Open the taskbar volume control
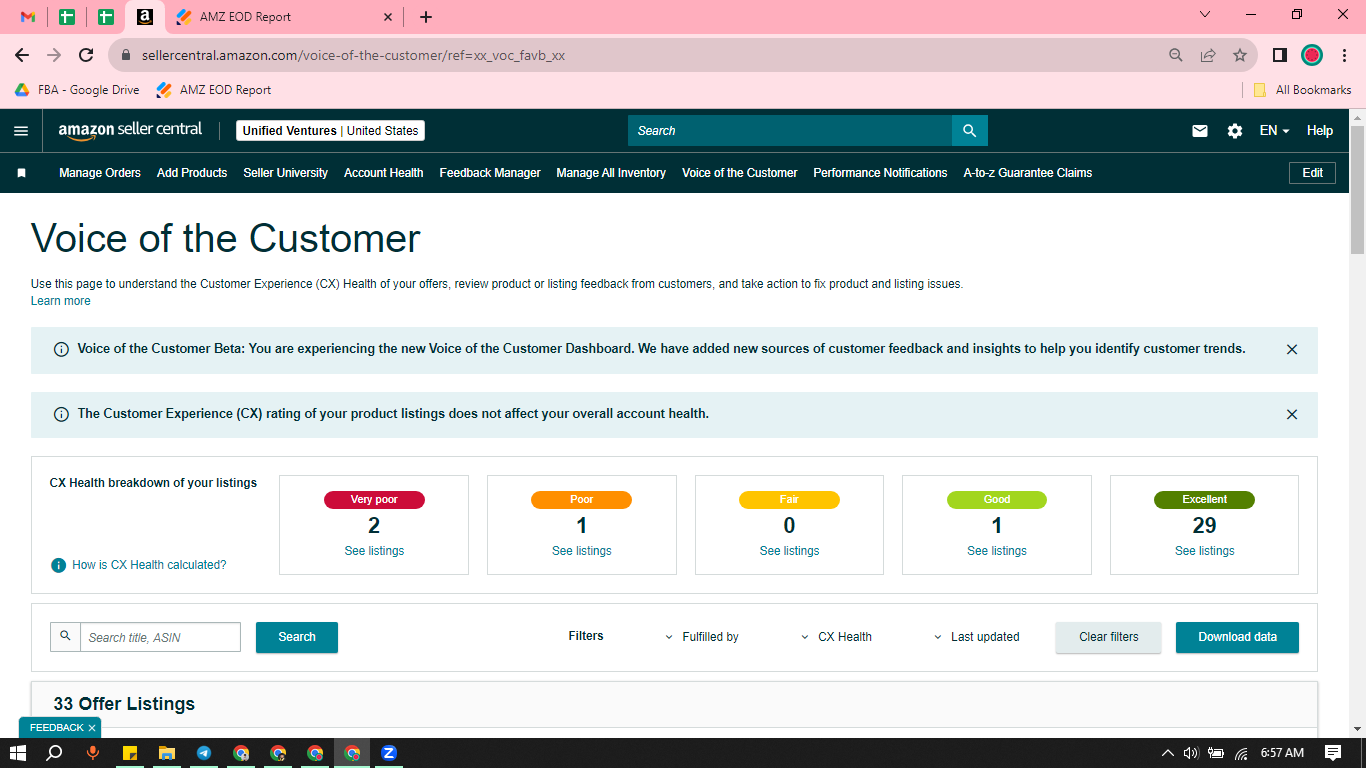Image resolution: width=1366 pixels, height=768 pixels. point(1191,753)
